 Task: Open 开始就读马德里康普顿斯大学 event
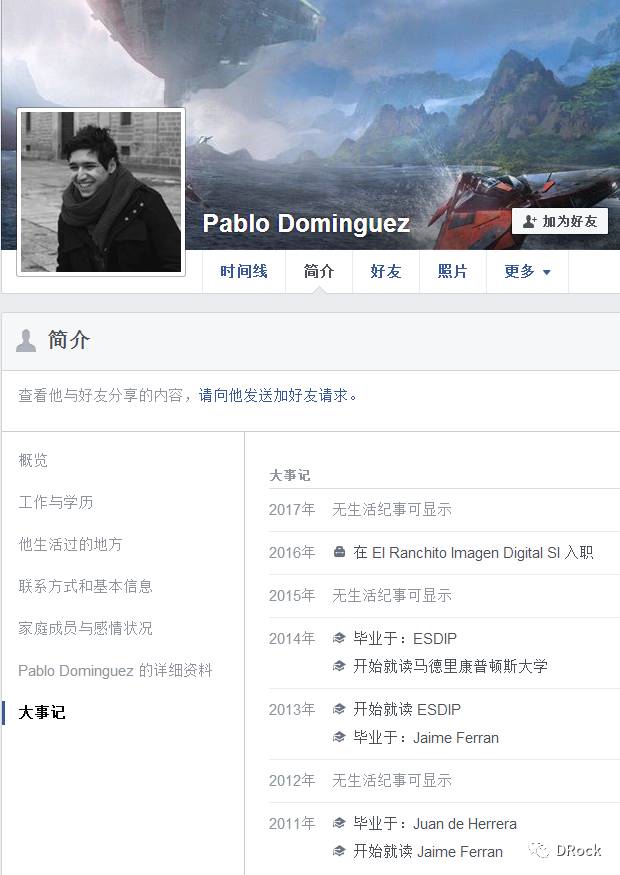[450, 666]
